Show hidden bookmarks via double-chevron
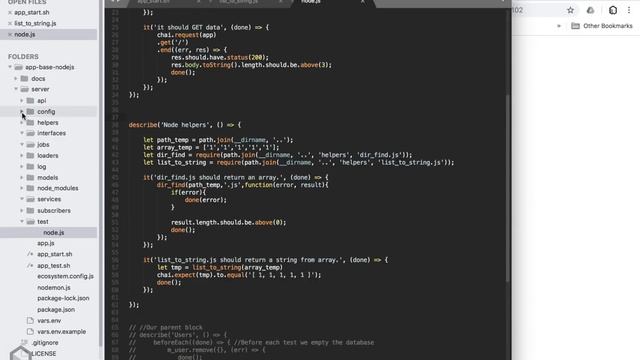Screen dimensions: 640x360 pyautogui.click(x=559, y=26)
